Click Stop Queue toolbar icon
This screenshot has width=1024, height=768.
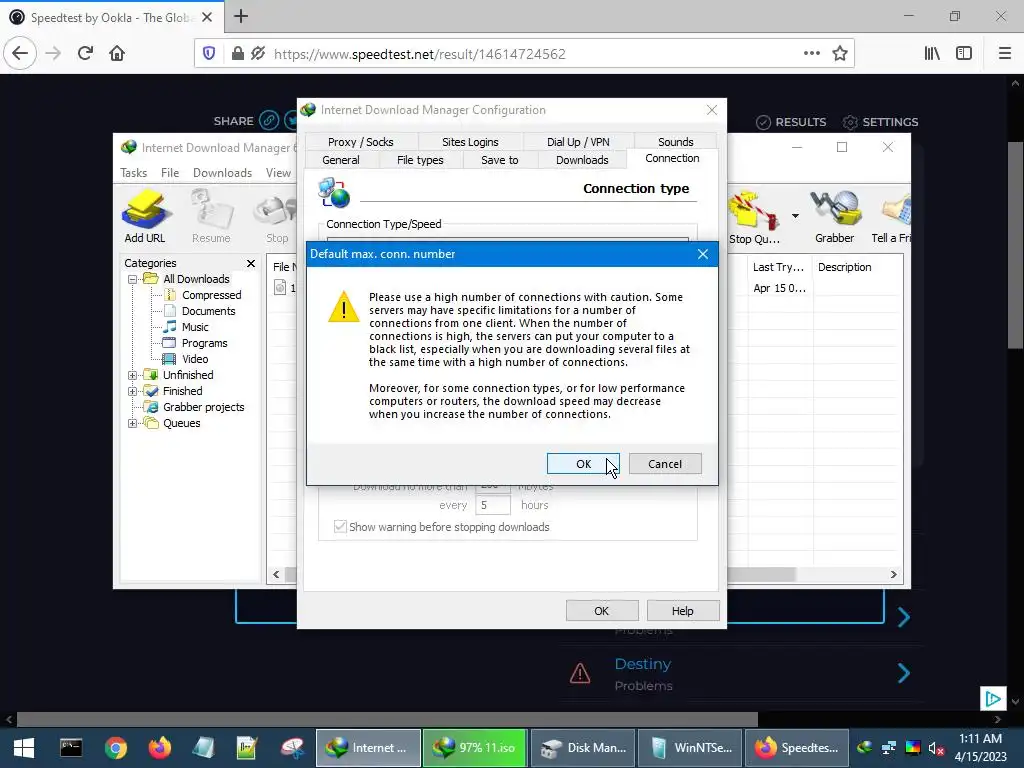point(754,218)
